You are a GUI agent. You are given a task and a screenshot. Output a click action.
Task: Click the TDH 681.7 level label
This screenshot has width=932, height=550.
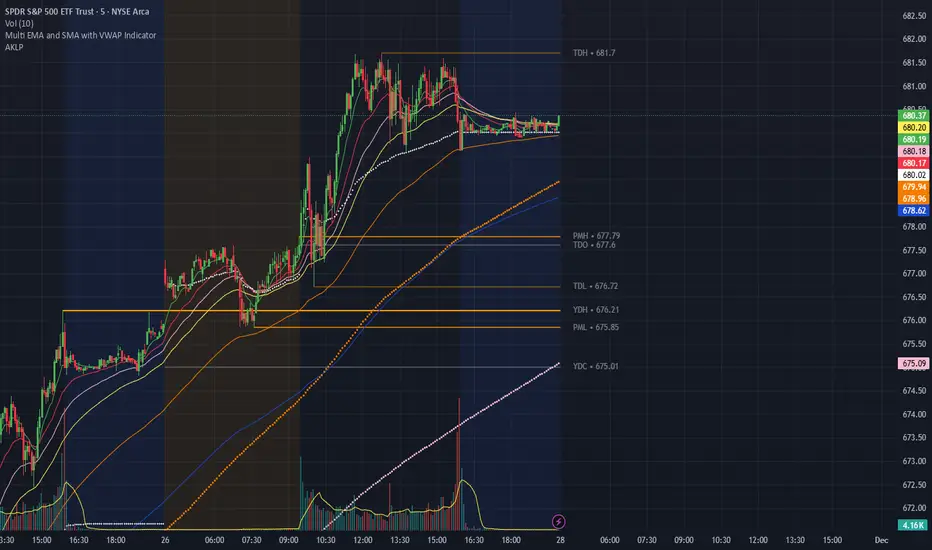(x=594, y=53)
